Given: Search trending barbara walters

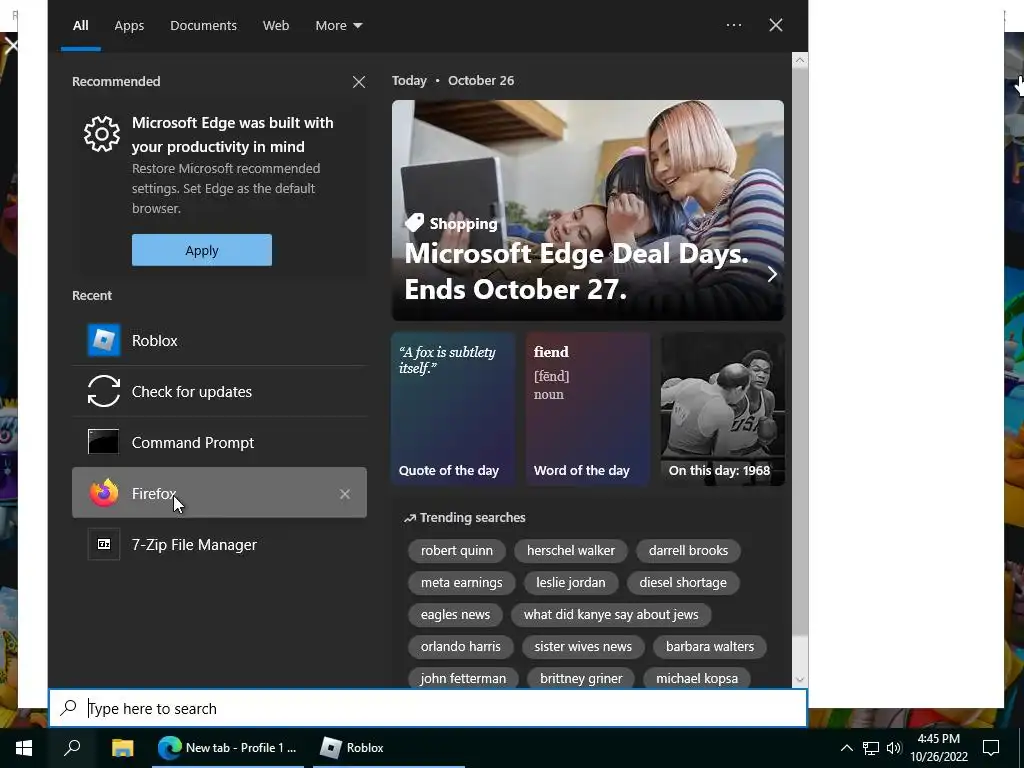Looking at the screenshot, I should point(710,647).
